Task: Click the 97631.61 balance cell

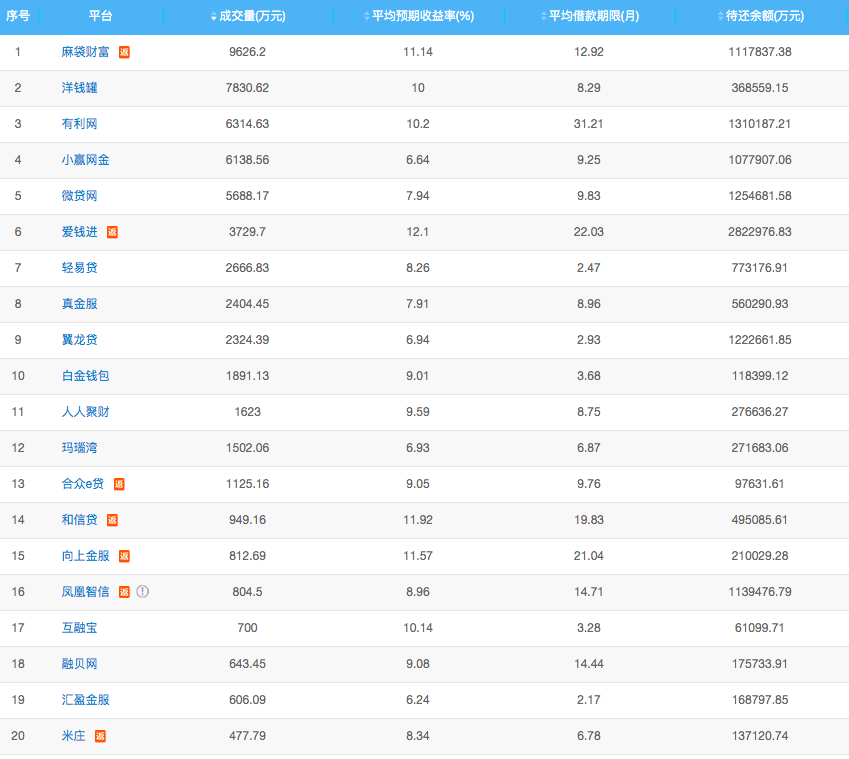Action: coord(760,484)
